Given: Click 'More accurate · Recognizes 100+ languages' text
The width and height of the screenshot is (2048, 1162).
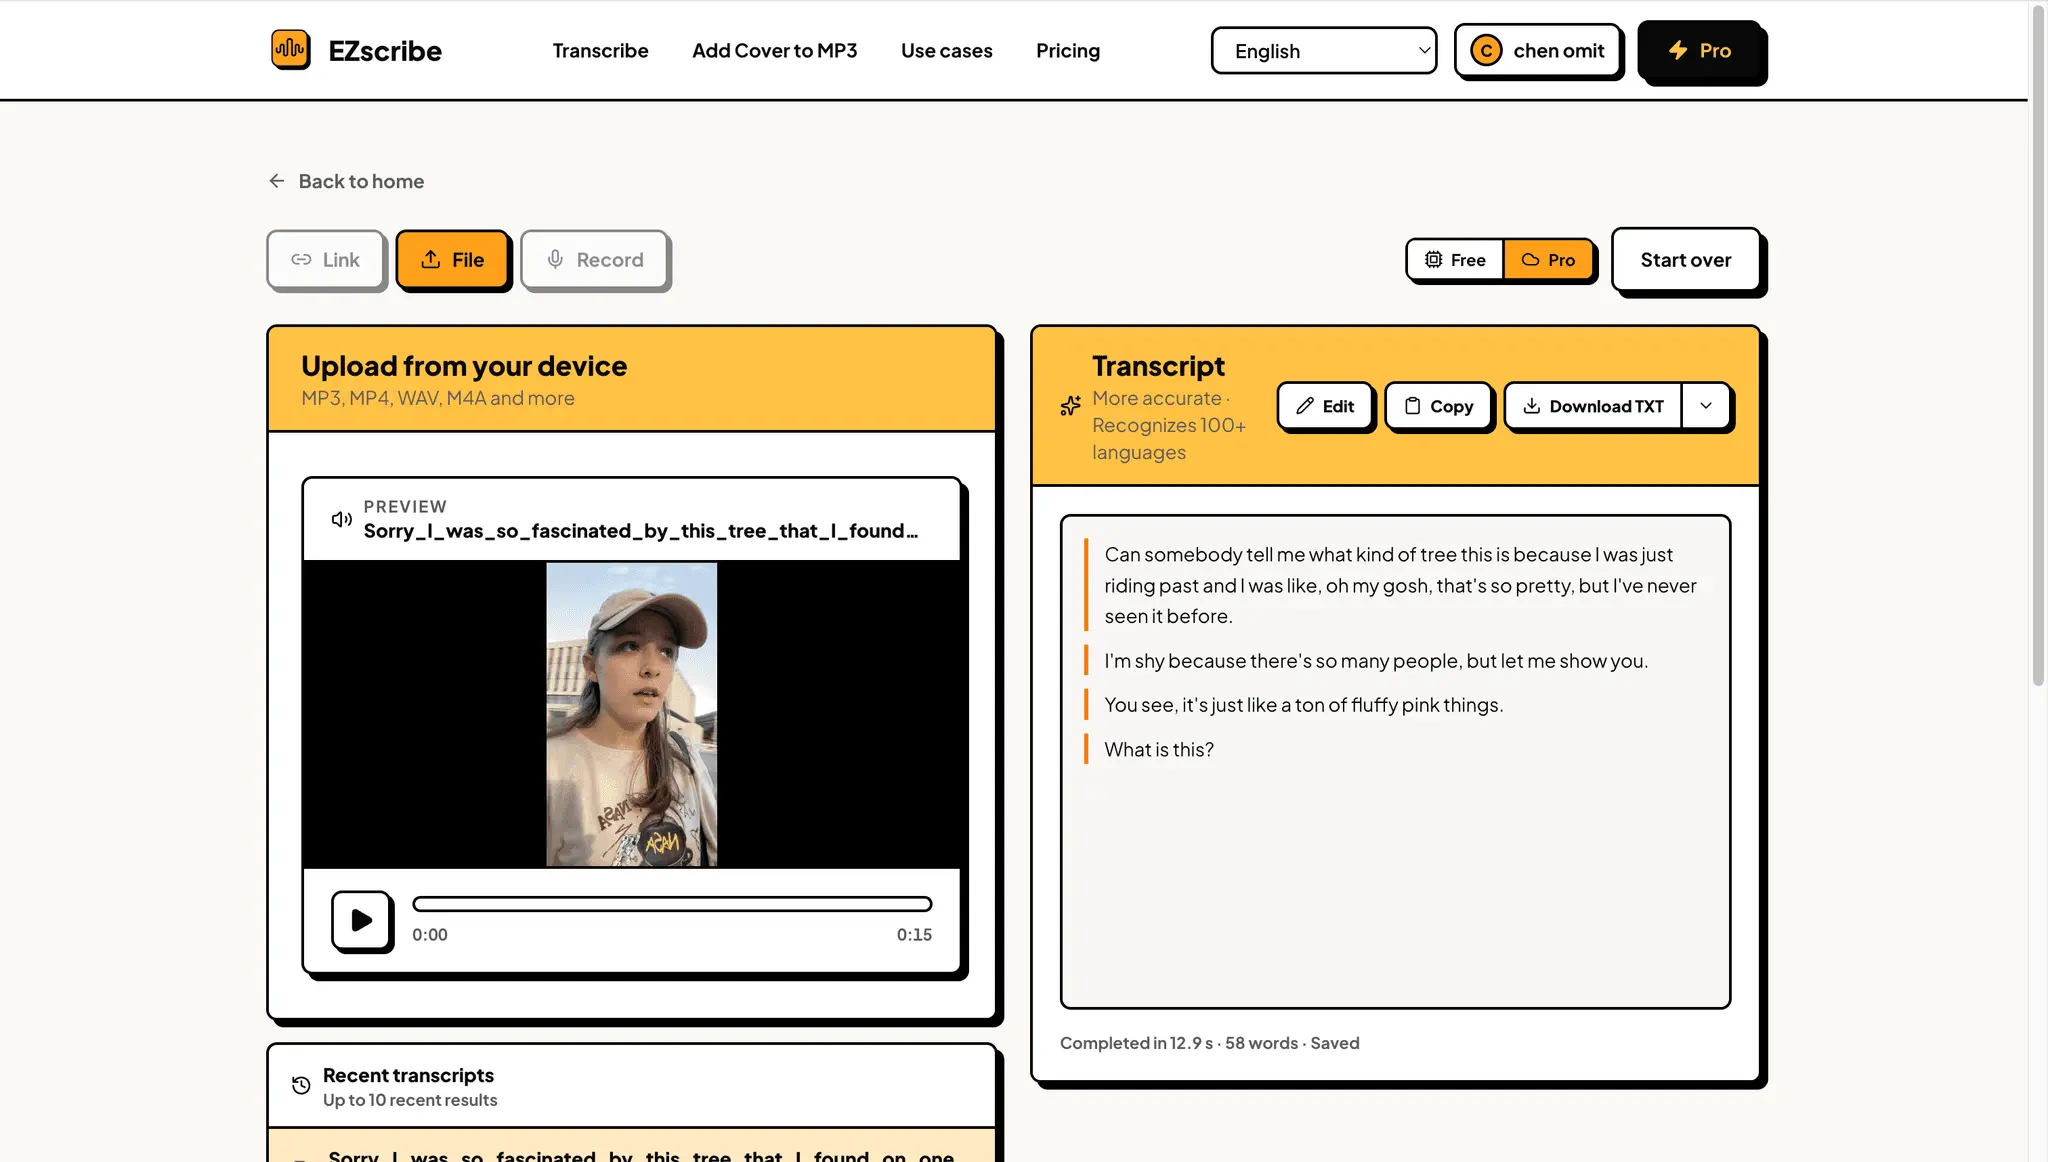Looking at the screenshot, I should pos(1169,425).
